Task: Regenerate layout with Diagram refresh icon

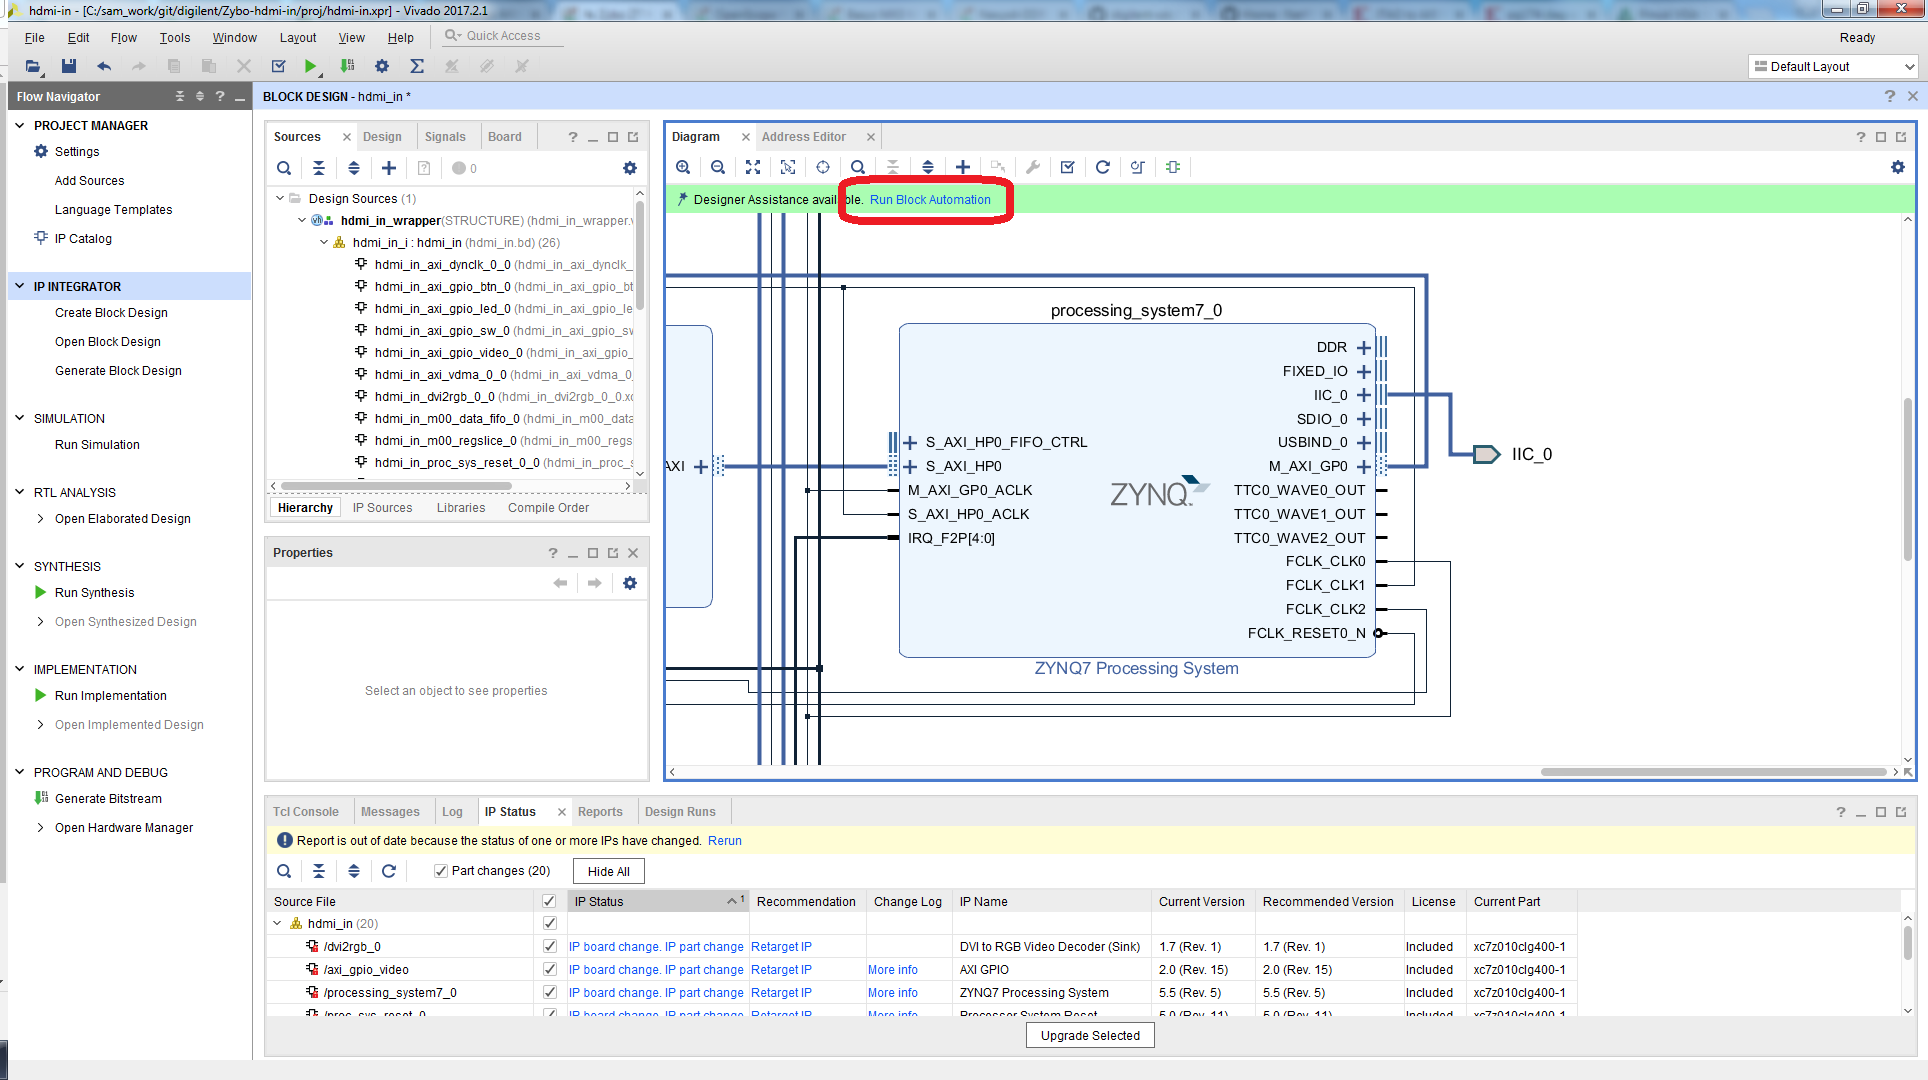Action: point(1102,167)
